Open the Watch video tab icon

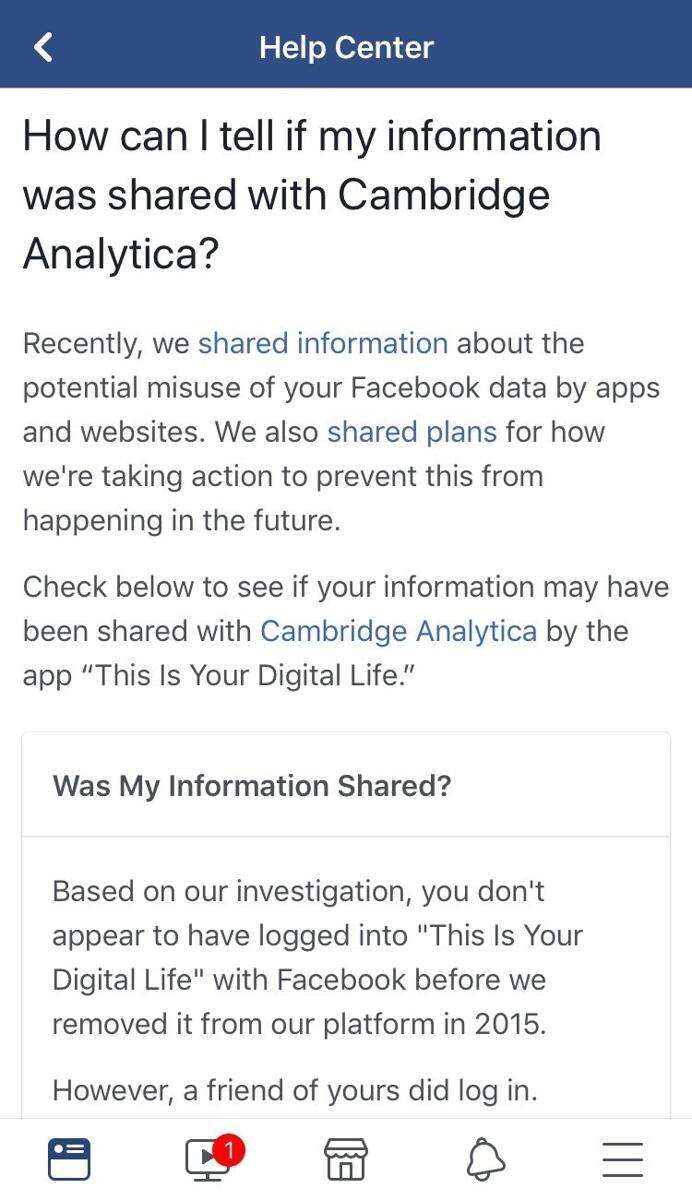click(208, 1161)
